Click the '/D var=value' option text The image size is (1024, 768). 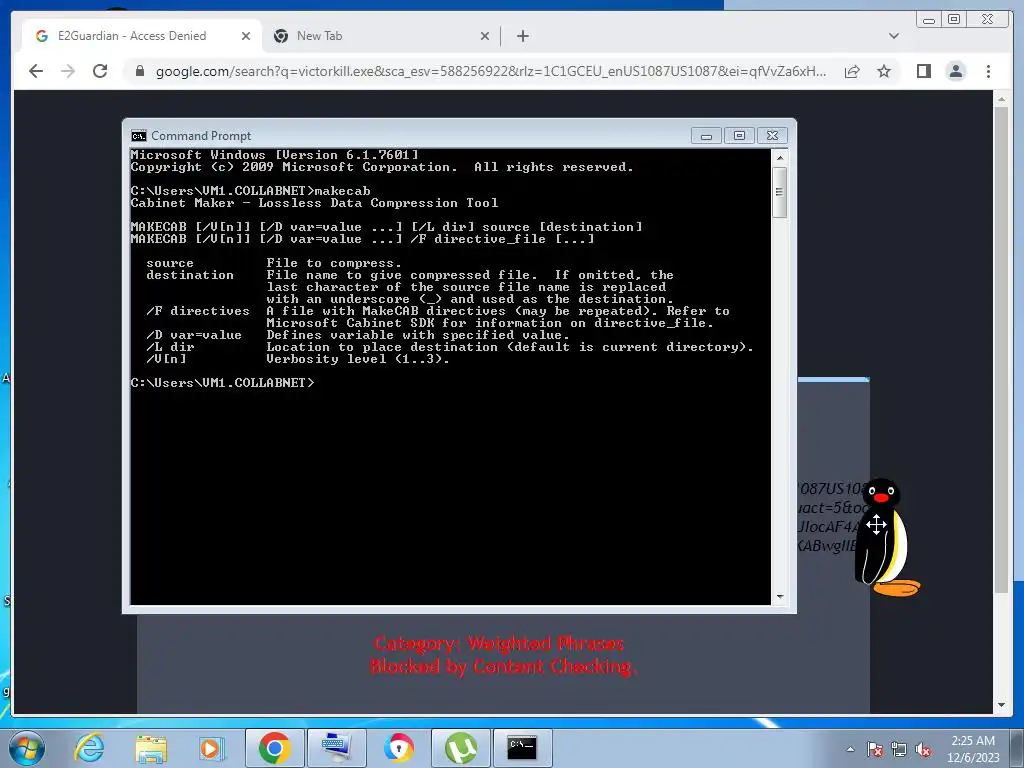(x=194, y=335)
